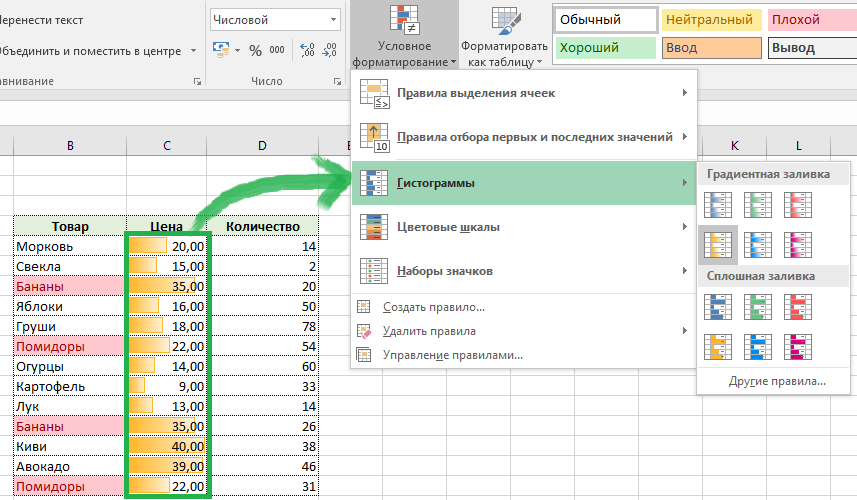Screen dimensions: 857x500
Task: Select column L header
Action: [799, 145]
